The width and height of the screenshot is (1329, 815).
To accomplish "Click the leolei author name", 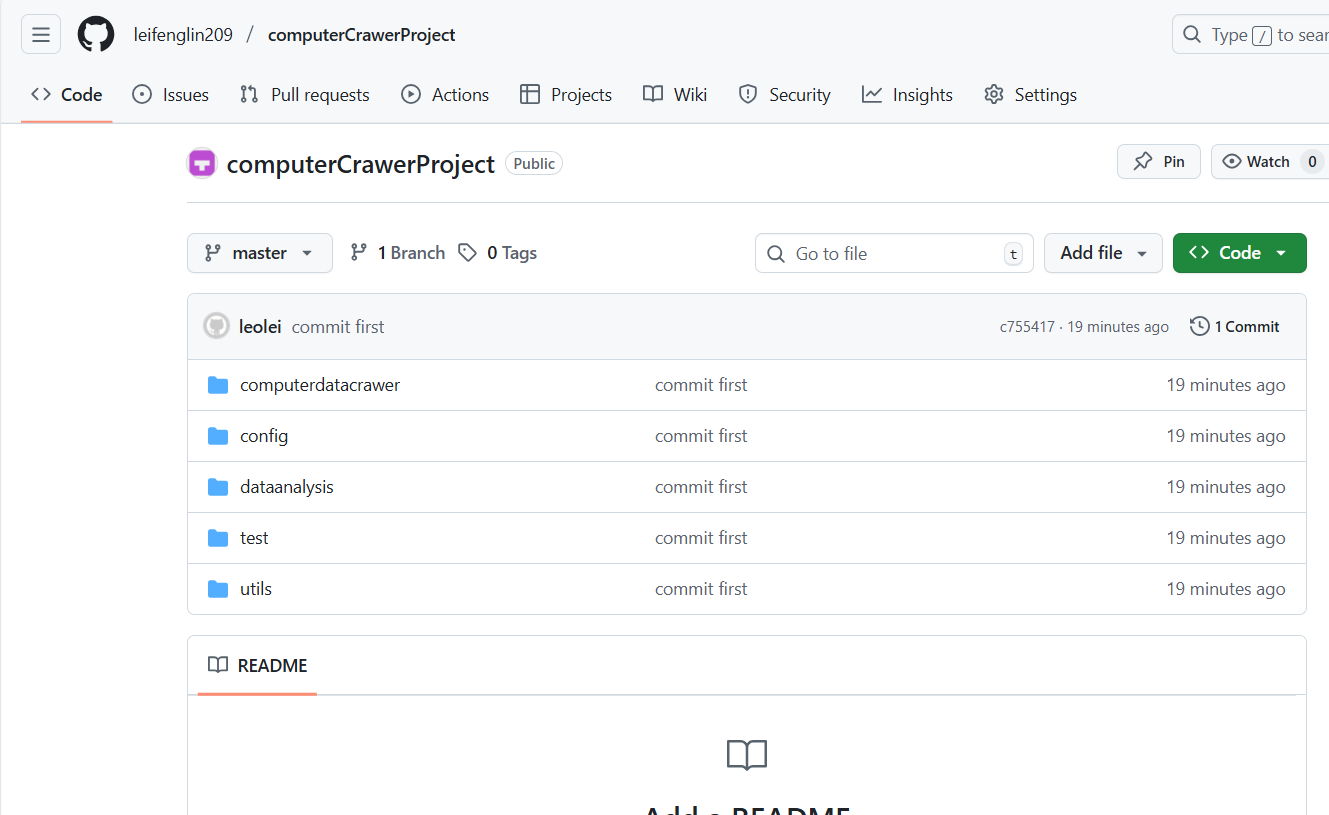I will pyautogui.click(x=260, y=327).
